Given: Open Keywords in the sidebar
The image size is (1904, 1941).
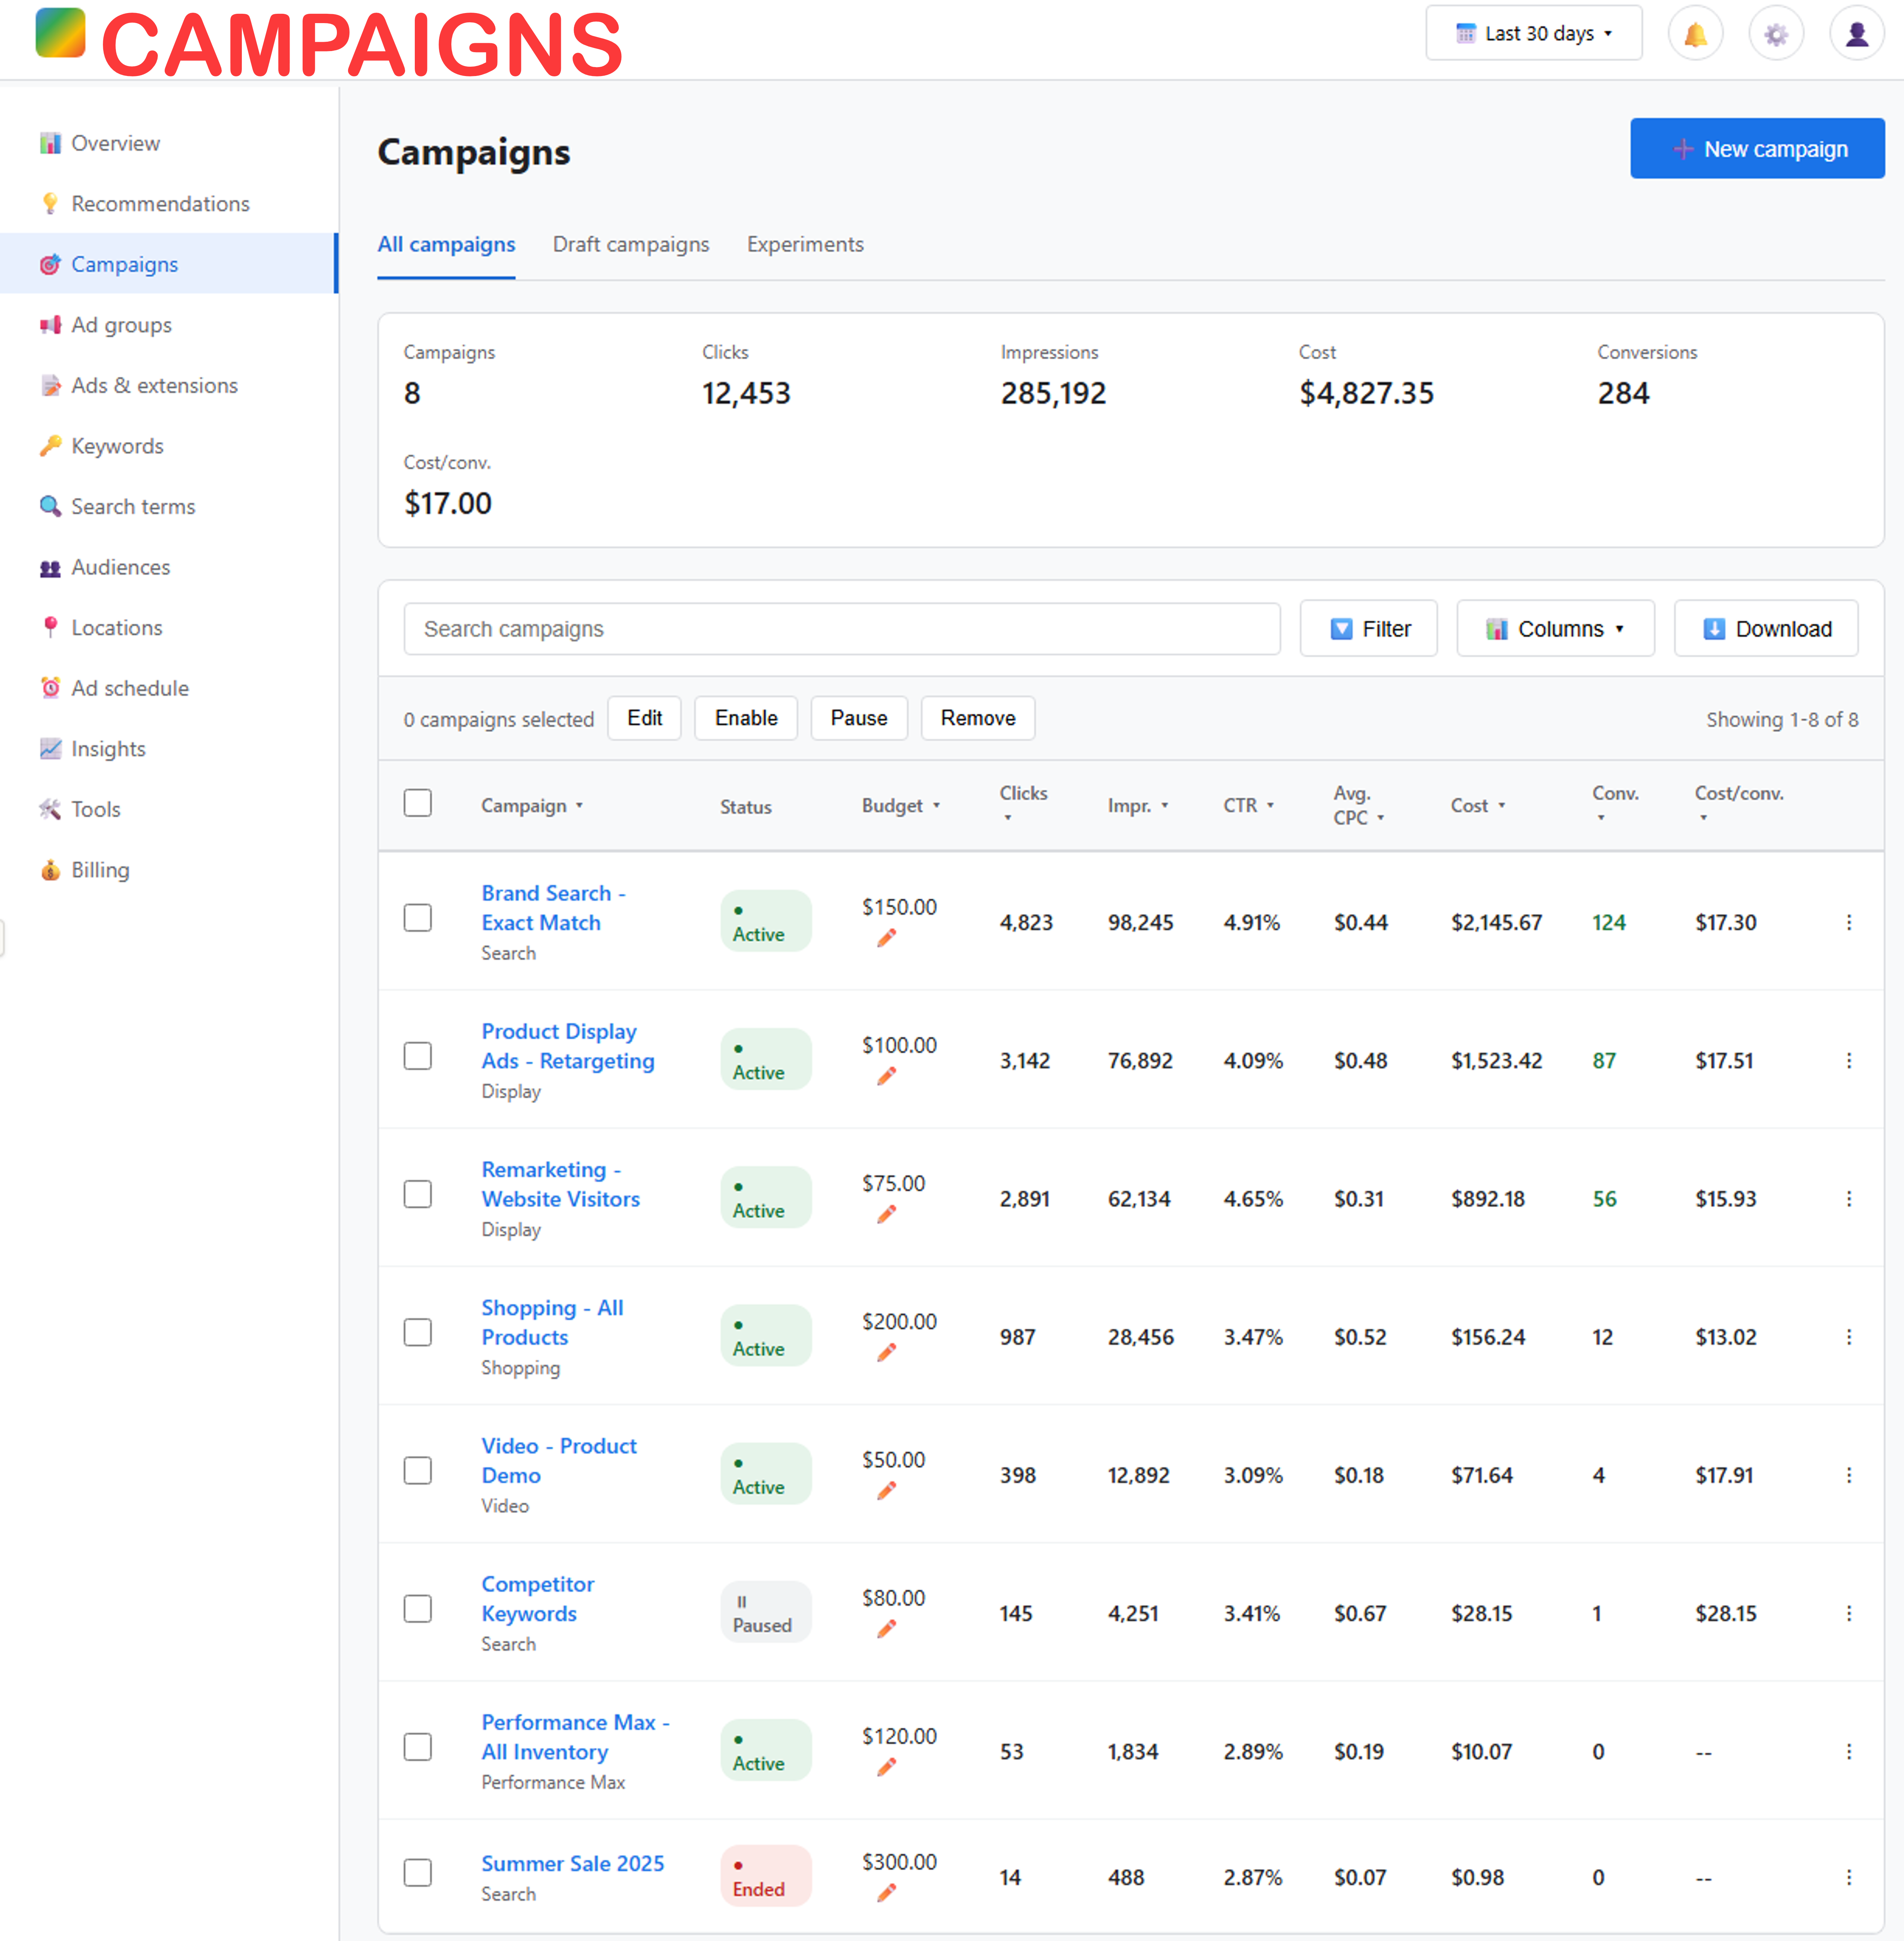Looking at the screenshot, I should [x=117, y=446].
